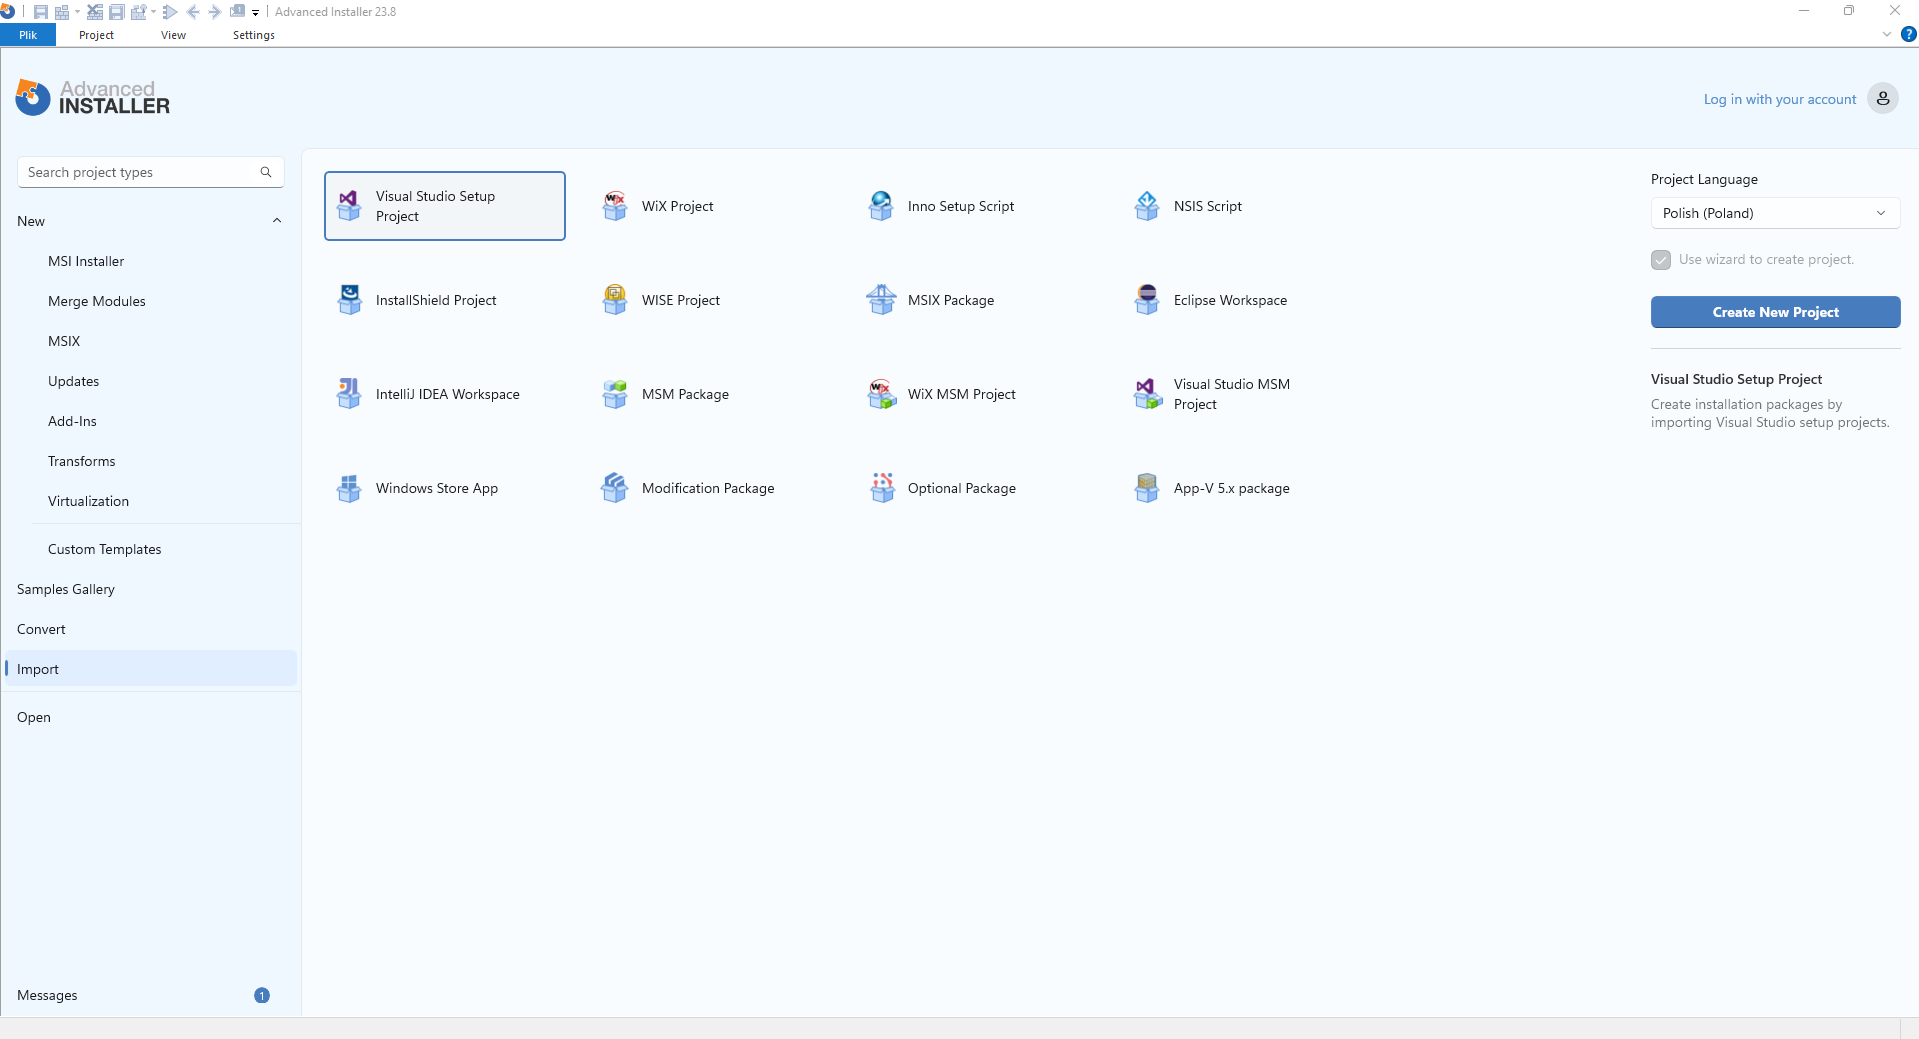Open the Customize Quick Access Toolbar dropdown
The image size is (1919, 1039).
(255, 13)
